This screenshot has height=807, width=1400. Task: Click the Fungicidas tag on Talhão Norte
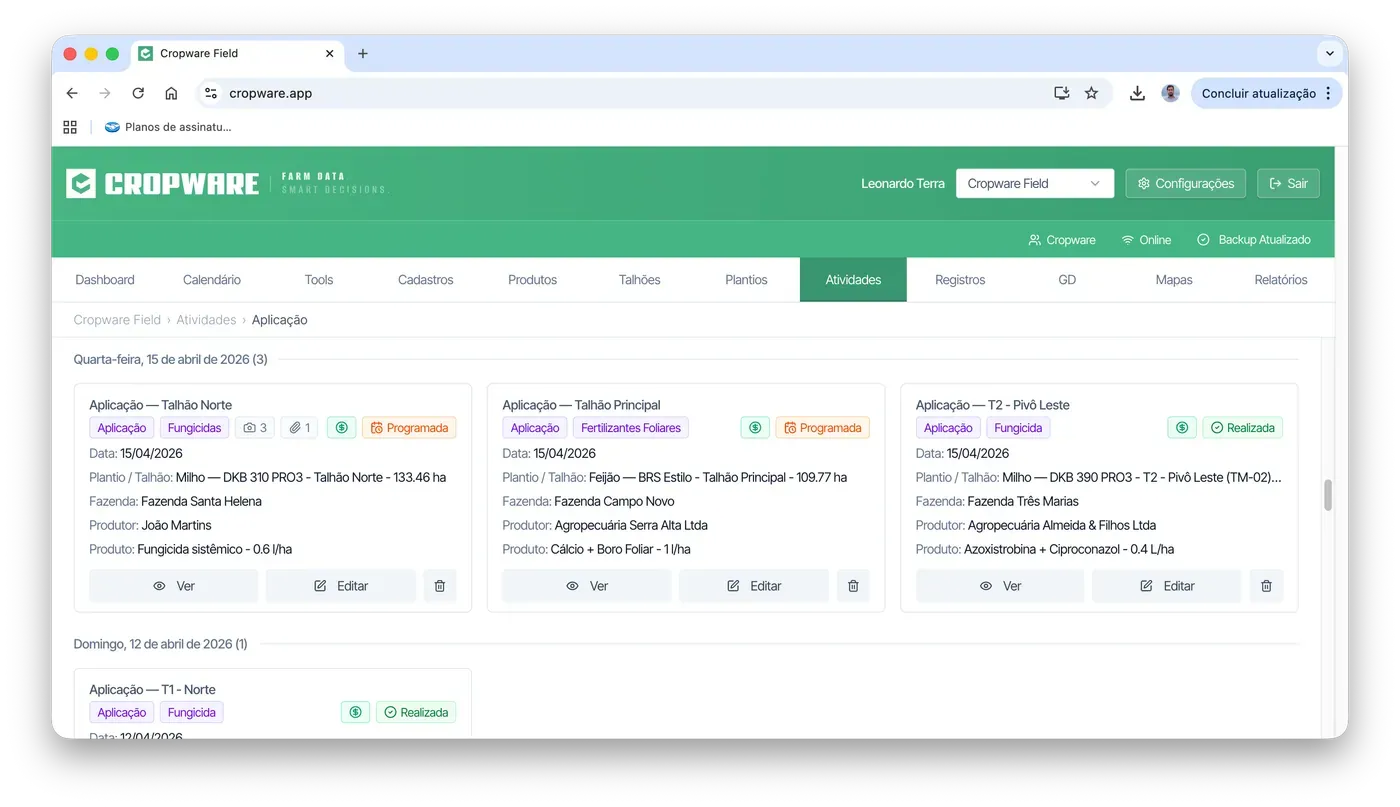[194, 428]
